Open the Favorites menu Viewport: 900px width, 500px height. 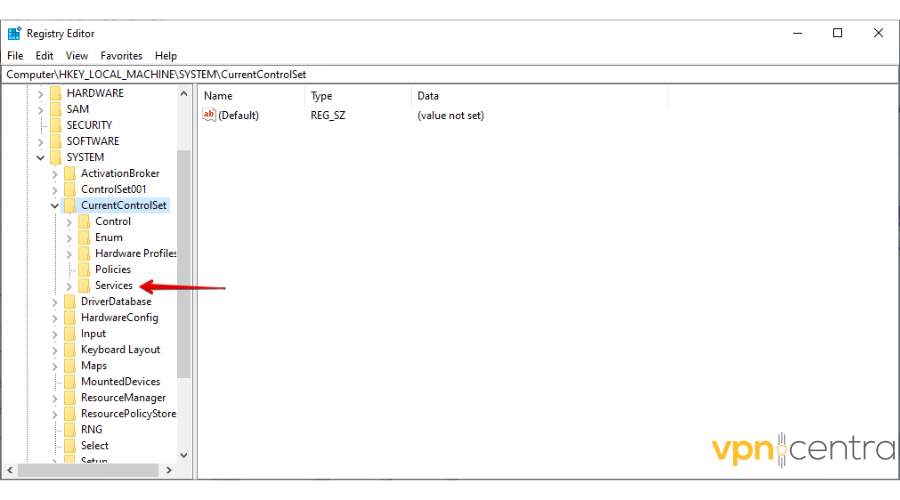(x=121, y=56)
